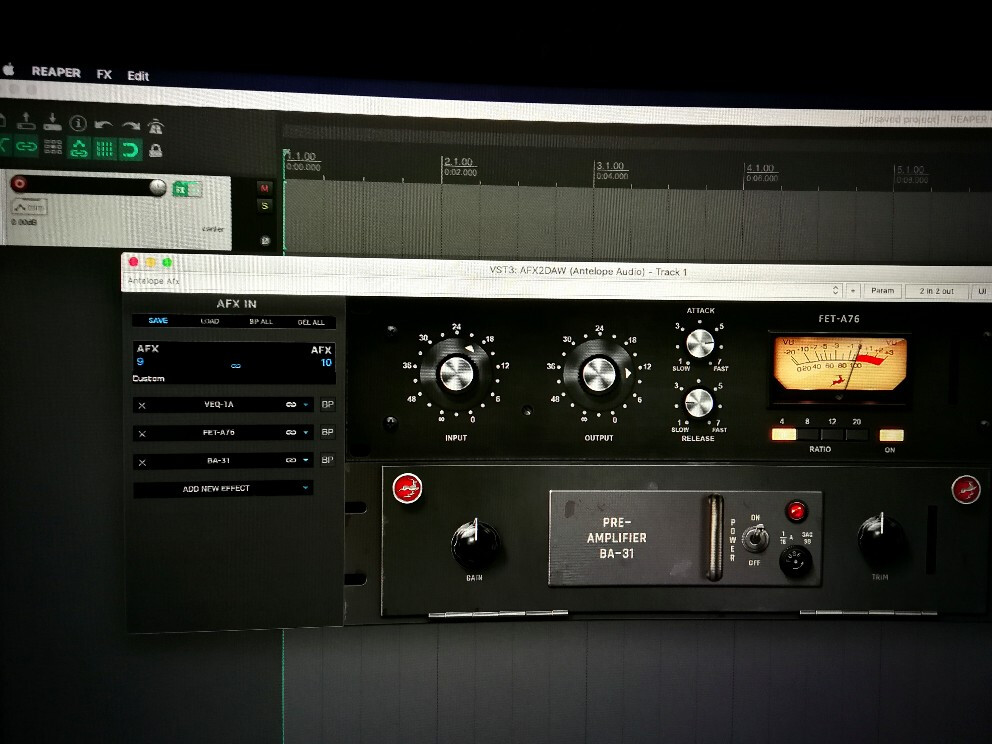
Task: Click the Param button
Action: [x=883, y=290]
